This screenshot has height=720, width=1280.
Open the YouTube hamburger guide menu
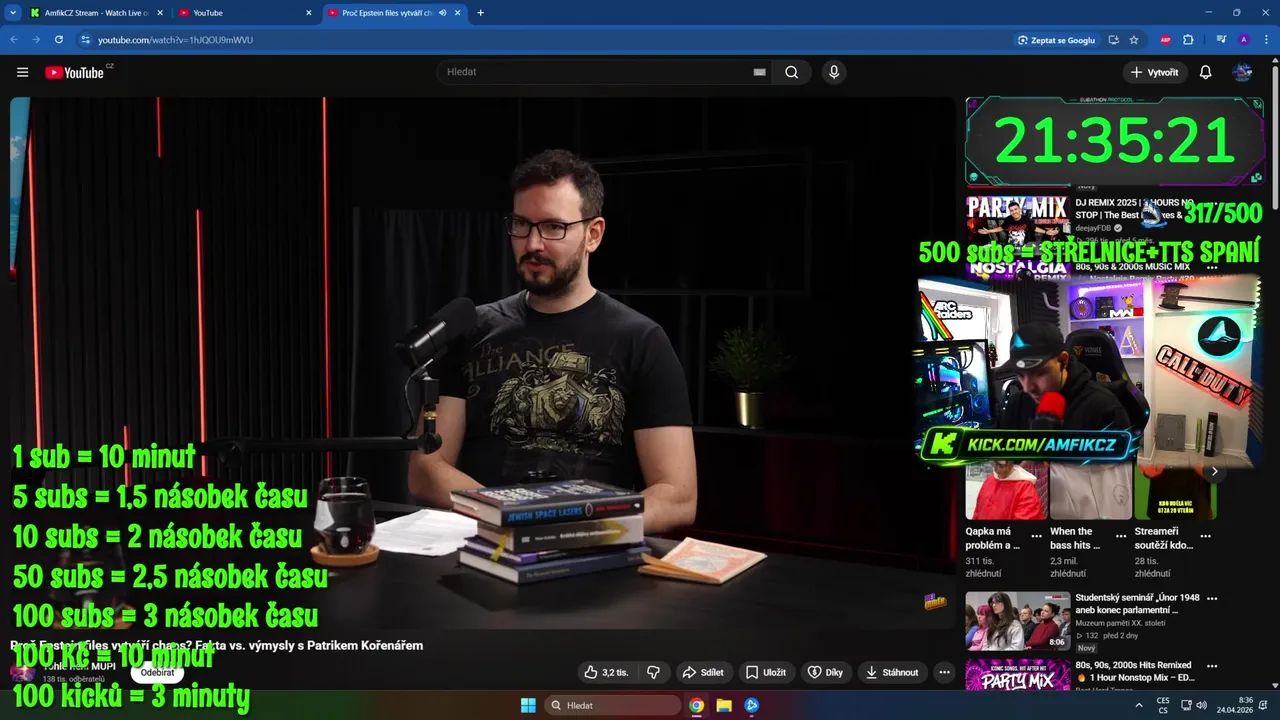point(22,72)
